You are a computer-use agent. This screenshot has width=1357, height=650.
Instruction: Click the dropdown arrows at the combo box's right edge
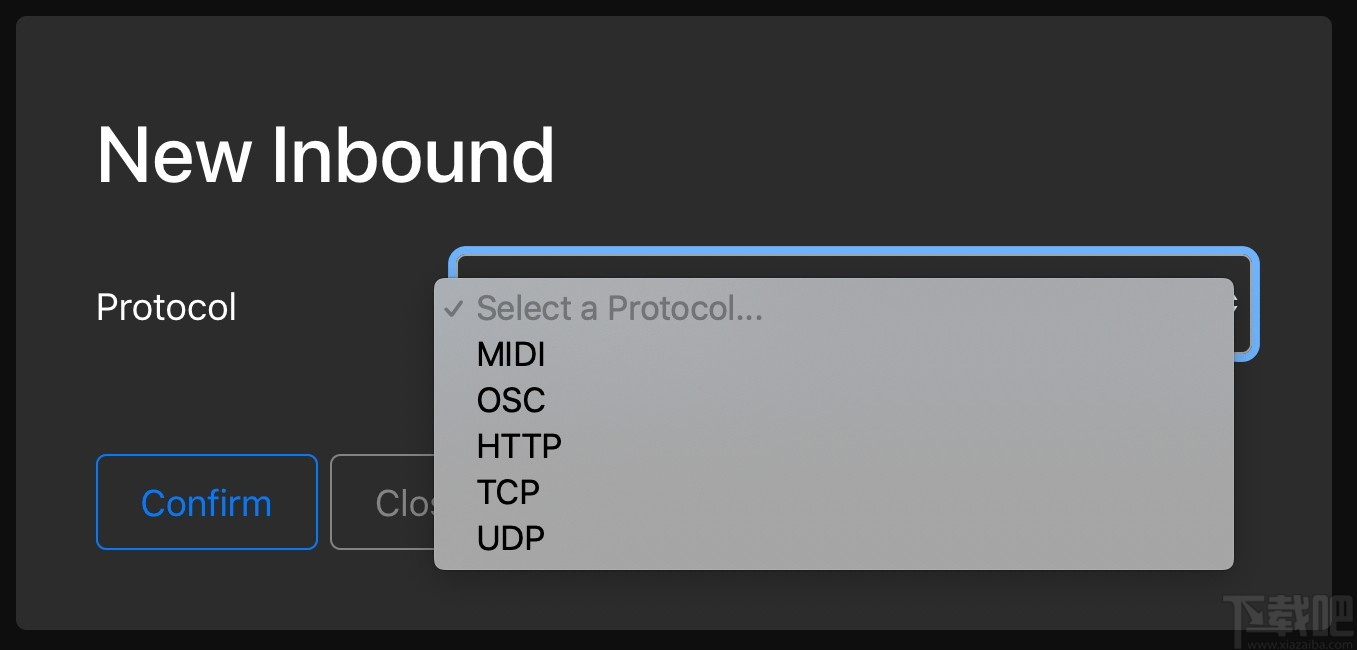[x=1243, y=304]
